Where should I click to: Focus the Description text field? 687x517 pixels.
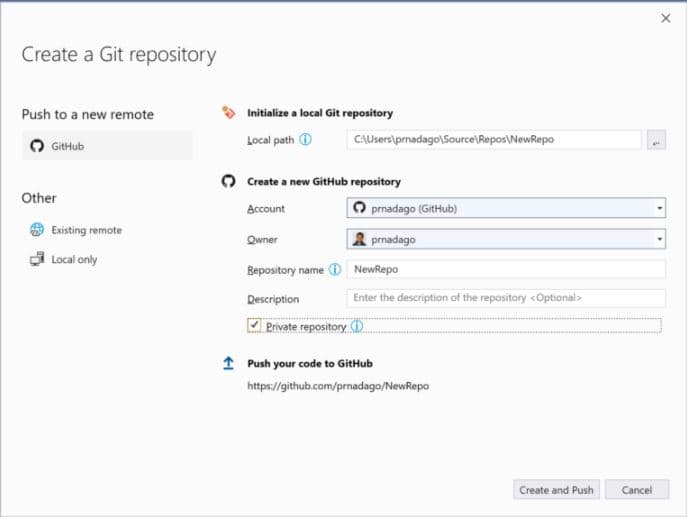tap(505, 298)
